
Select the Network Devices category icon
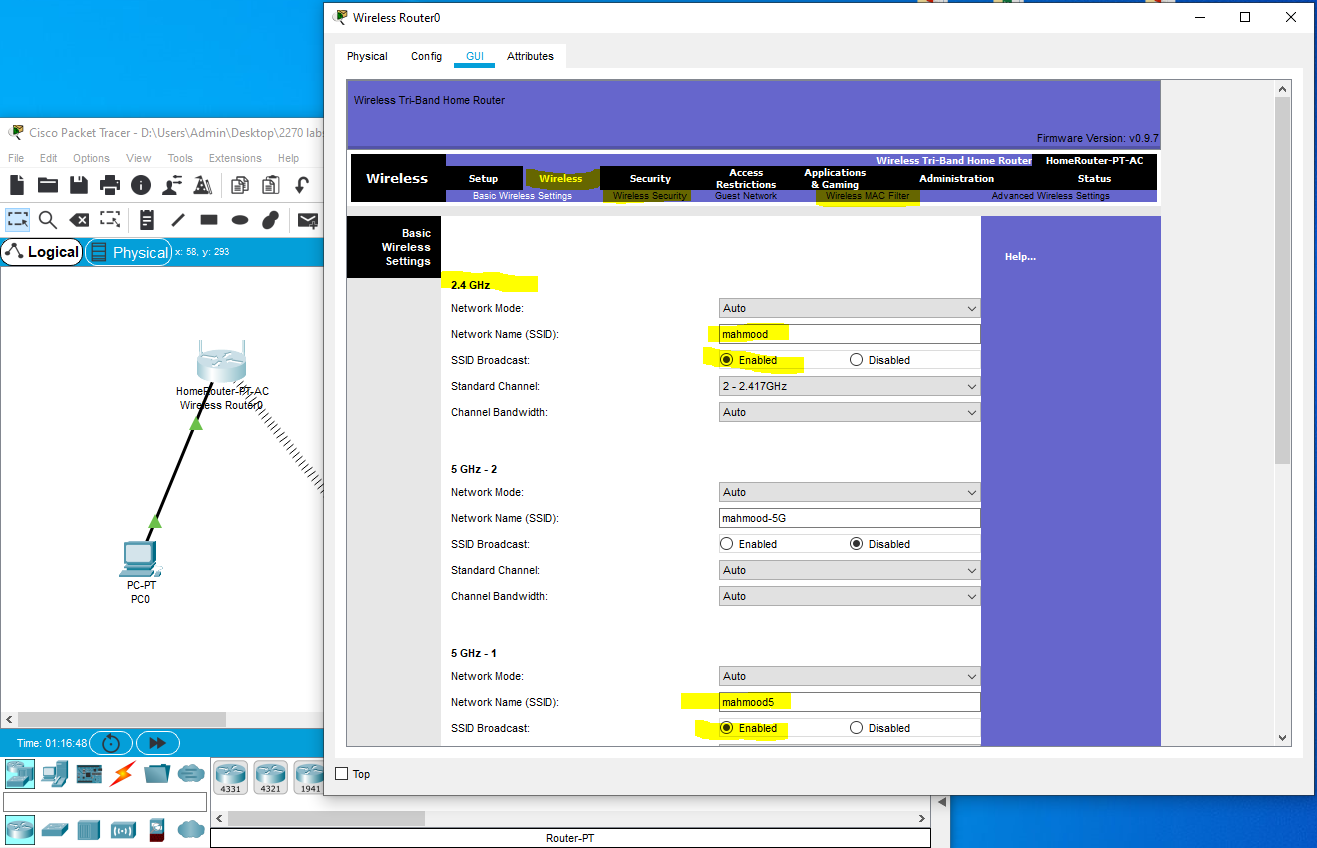pyautogui.click(x=20, y=773)
